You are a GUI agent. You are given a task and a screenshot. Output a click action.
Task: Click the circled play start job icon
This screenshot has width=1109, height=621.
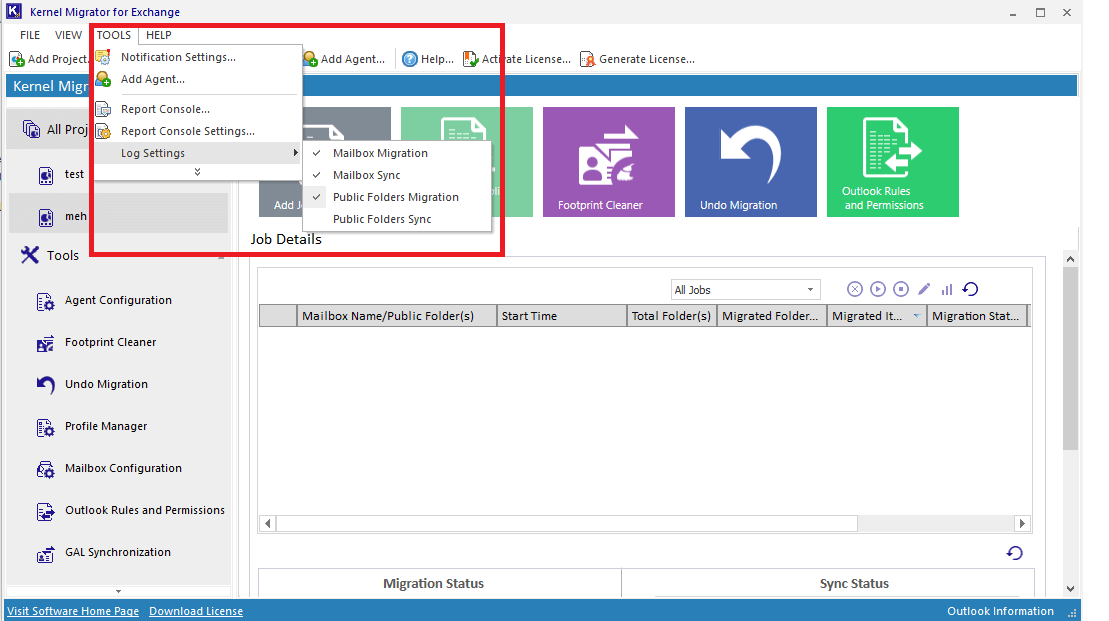878,289
